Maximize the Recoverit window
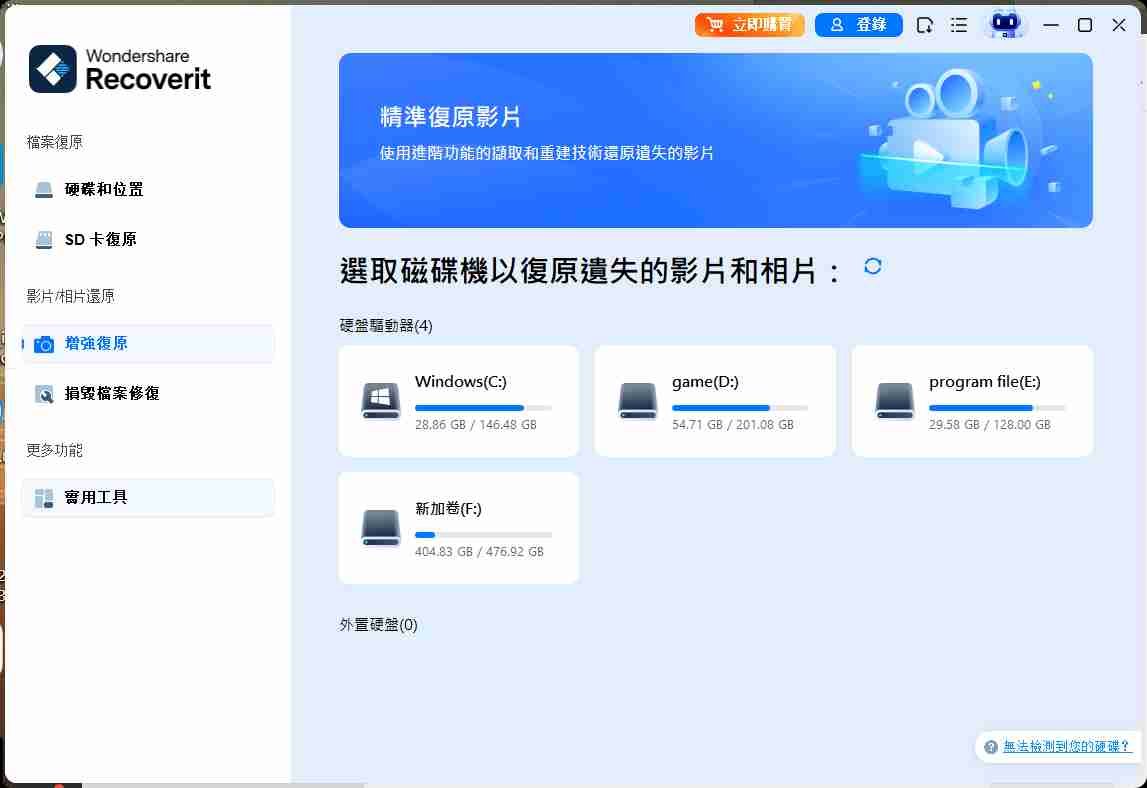This screenshot has width=1147, height=788. tap(1085, 25)
